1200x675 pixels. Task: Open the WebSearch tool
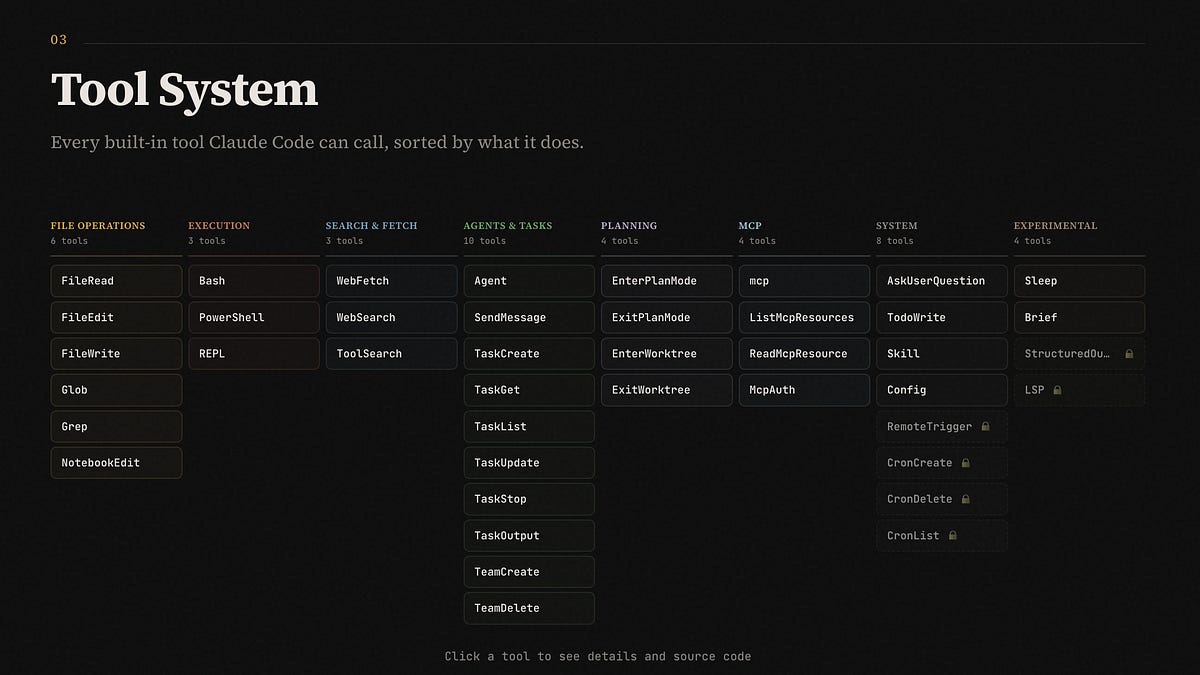click(391, 317)
